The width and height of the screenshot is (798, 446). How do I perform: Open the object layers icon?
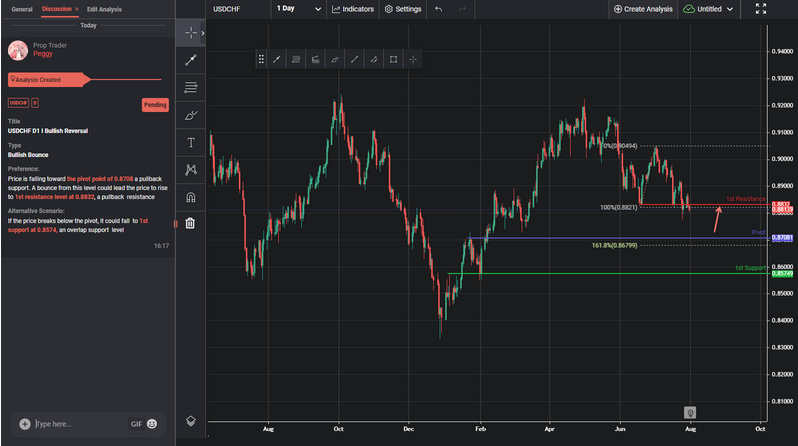click(x=191, y=421)
